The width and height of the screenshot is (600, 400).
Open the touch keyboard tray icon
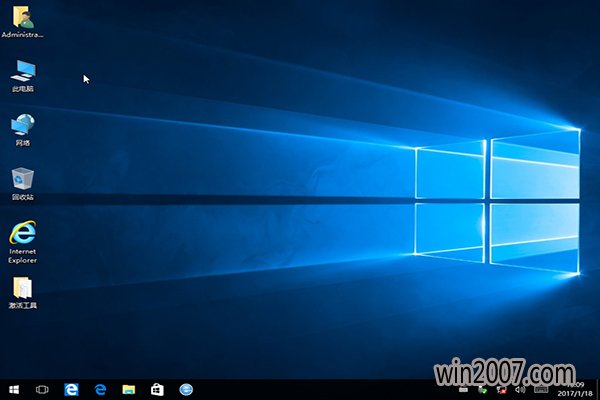click(541, 389)
